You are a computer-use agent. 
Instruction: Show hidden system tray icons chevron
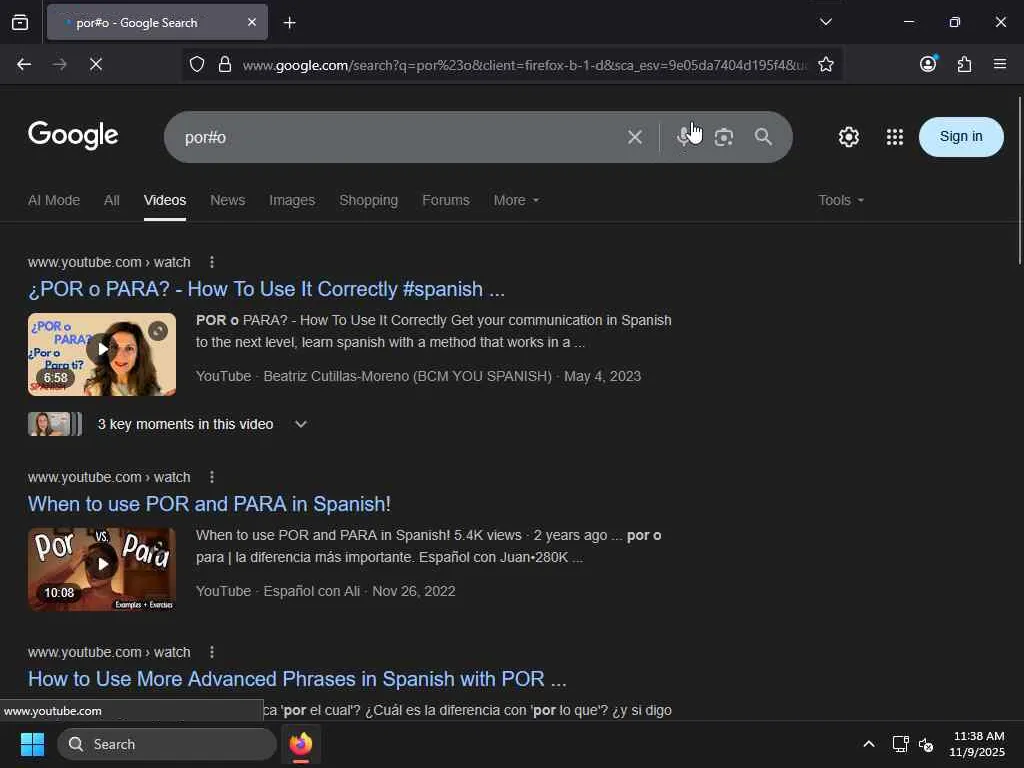869,744
